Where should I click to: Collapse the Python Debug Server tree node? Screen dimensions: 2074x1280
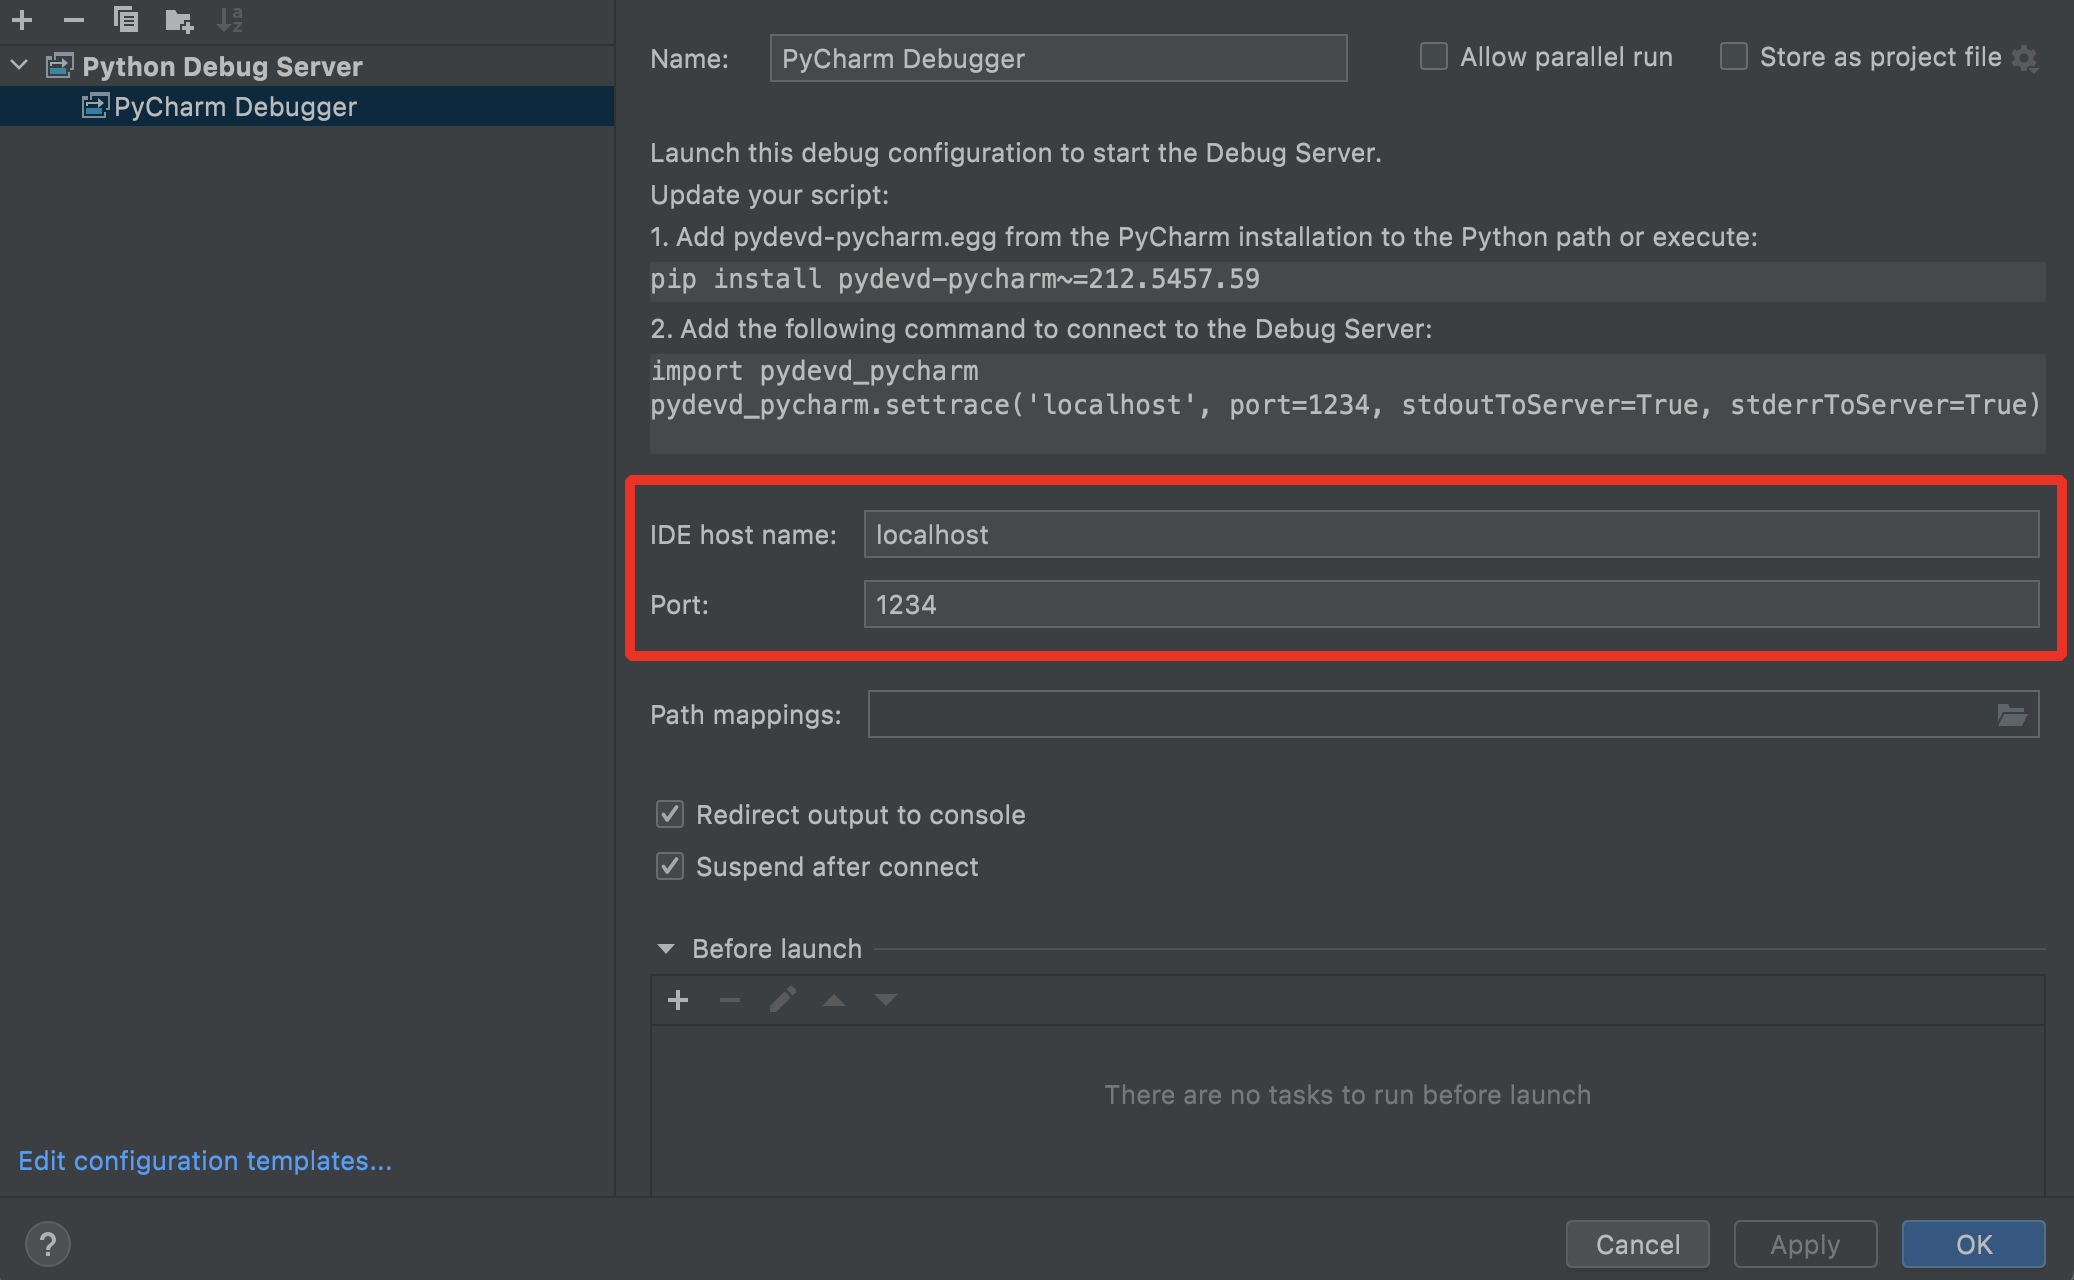coord(20,66)
